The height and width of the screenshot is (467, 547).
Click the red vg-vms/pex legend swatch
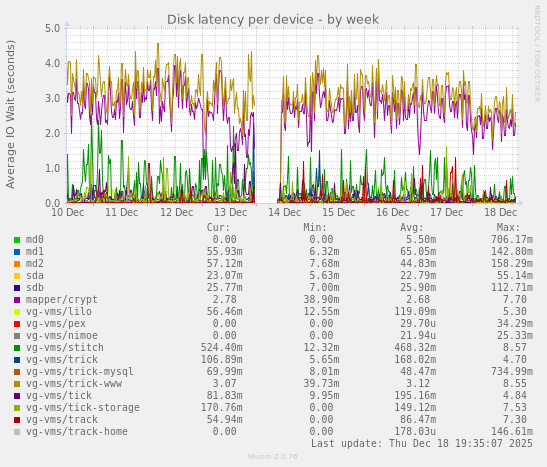tap(17, 324)
